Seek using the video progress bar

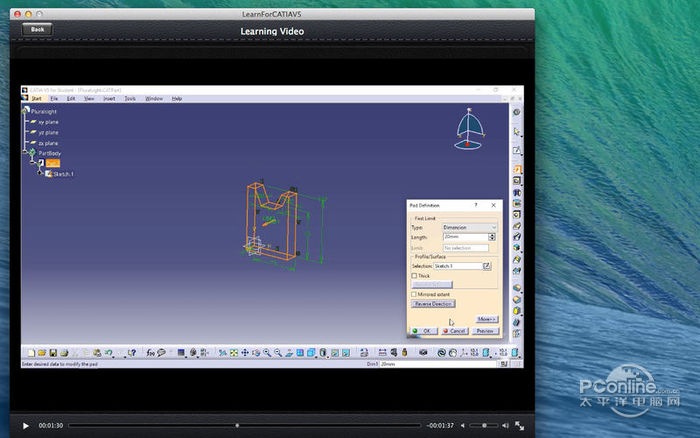(x=237, y=426)
